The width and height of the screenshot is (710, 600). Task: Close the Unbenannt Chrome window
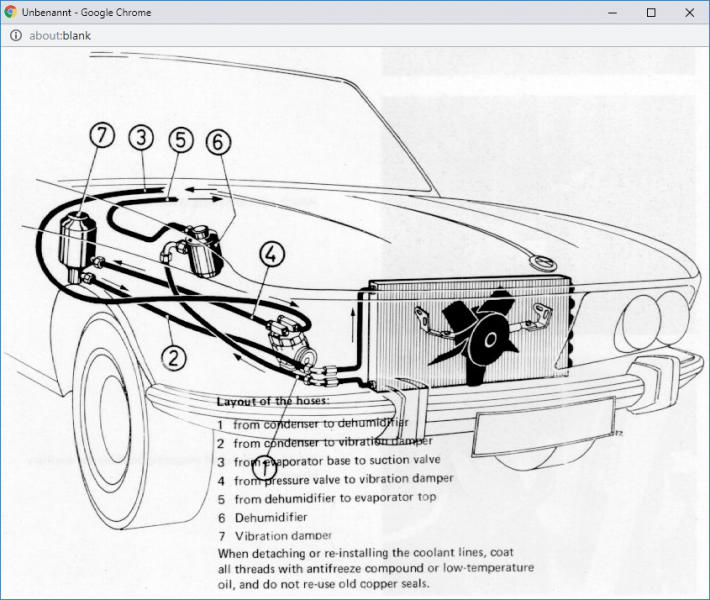[688, 12]
